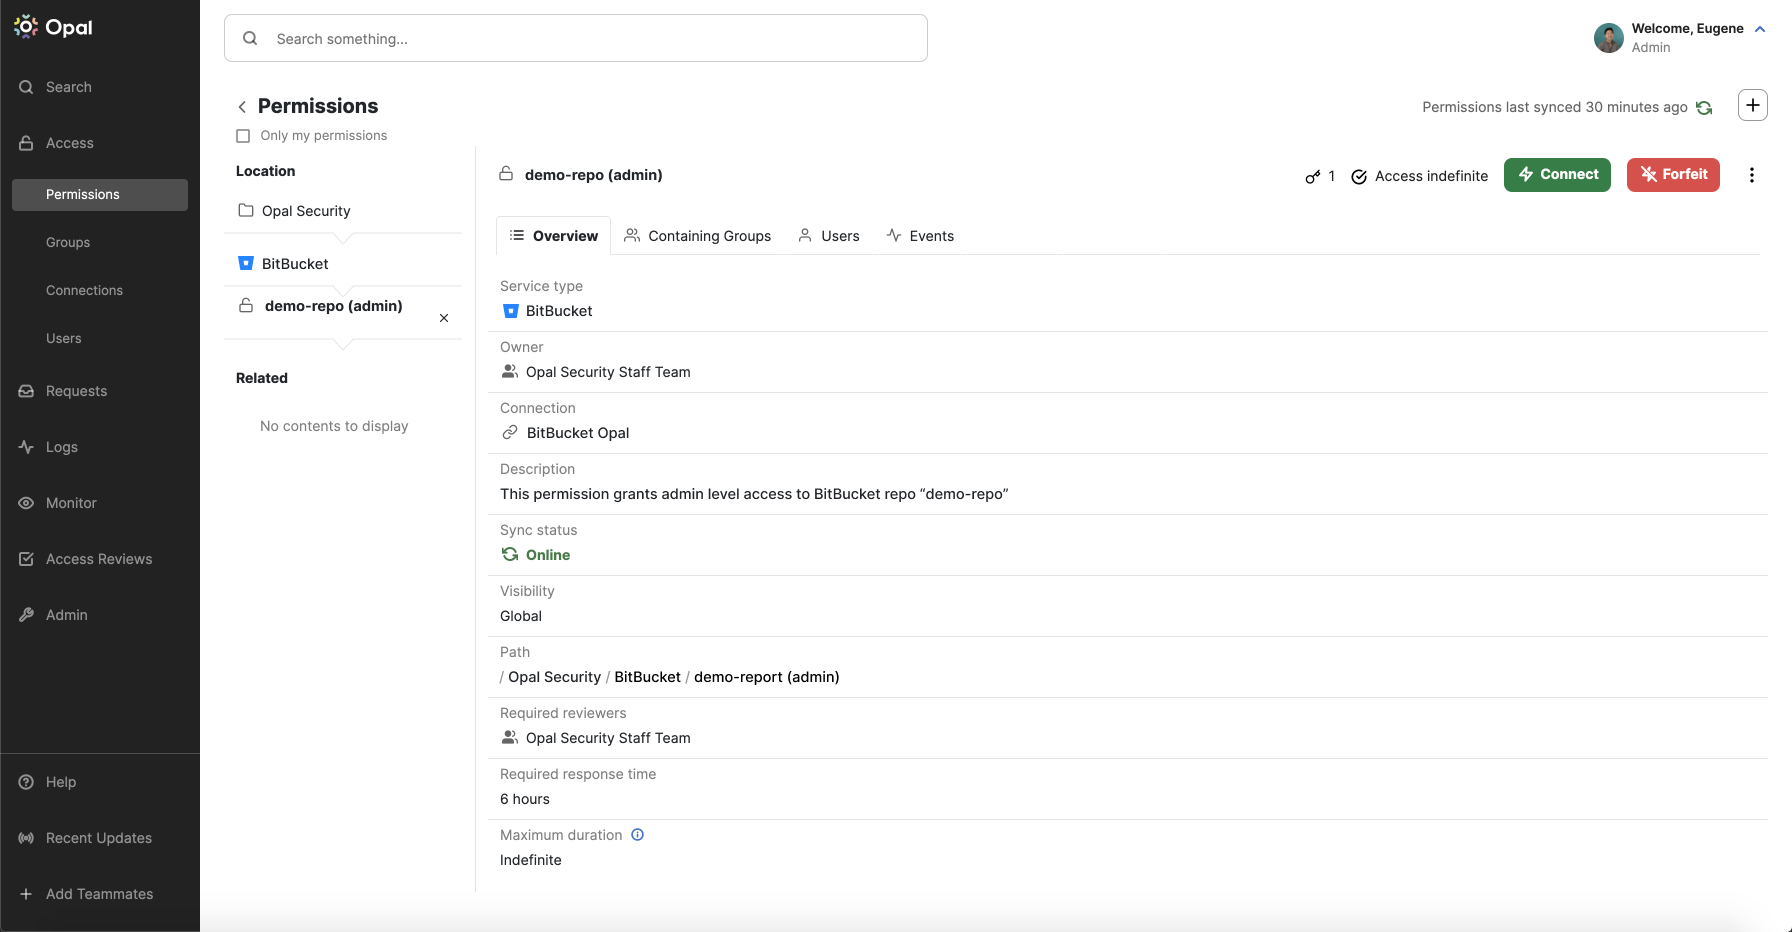The height and width of the screenshot is (932, 1792).
Task: Click the Access Reviews checkbox icon
Action: pyautogui.click(x=26, y=559)
